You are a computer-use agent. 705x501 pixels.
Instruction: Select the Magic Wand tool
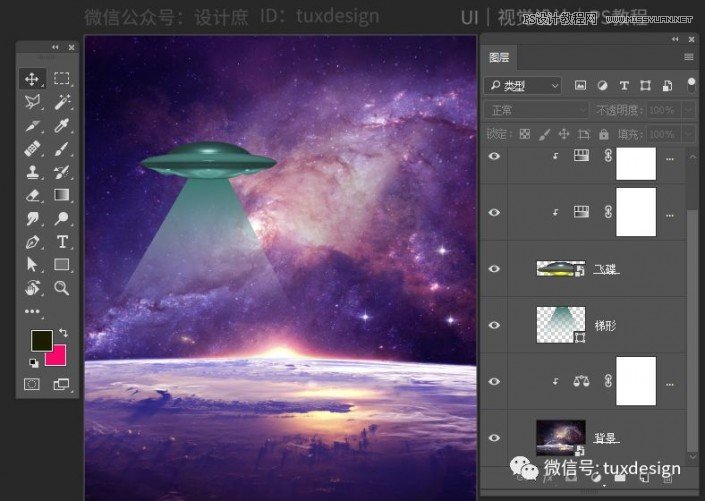(62, 102)
